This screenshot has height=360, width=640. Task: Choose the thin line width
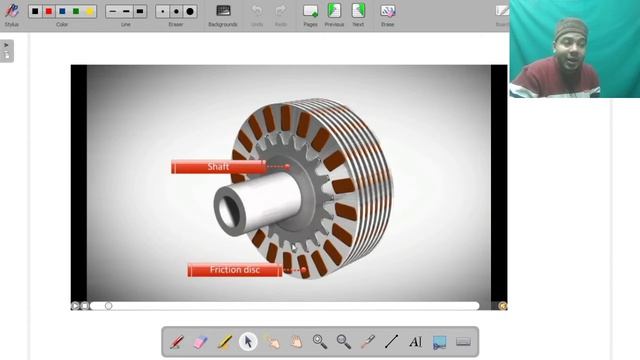point(113,11)
